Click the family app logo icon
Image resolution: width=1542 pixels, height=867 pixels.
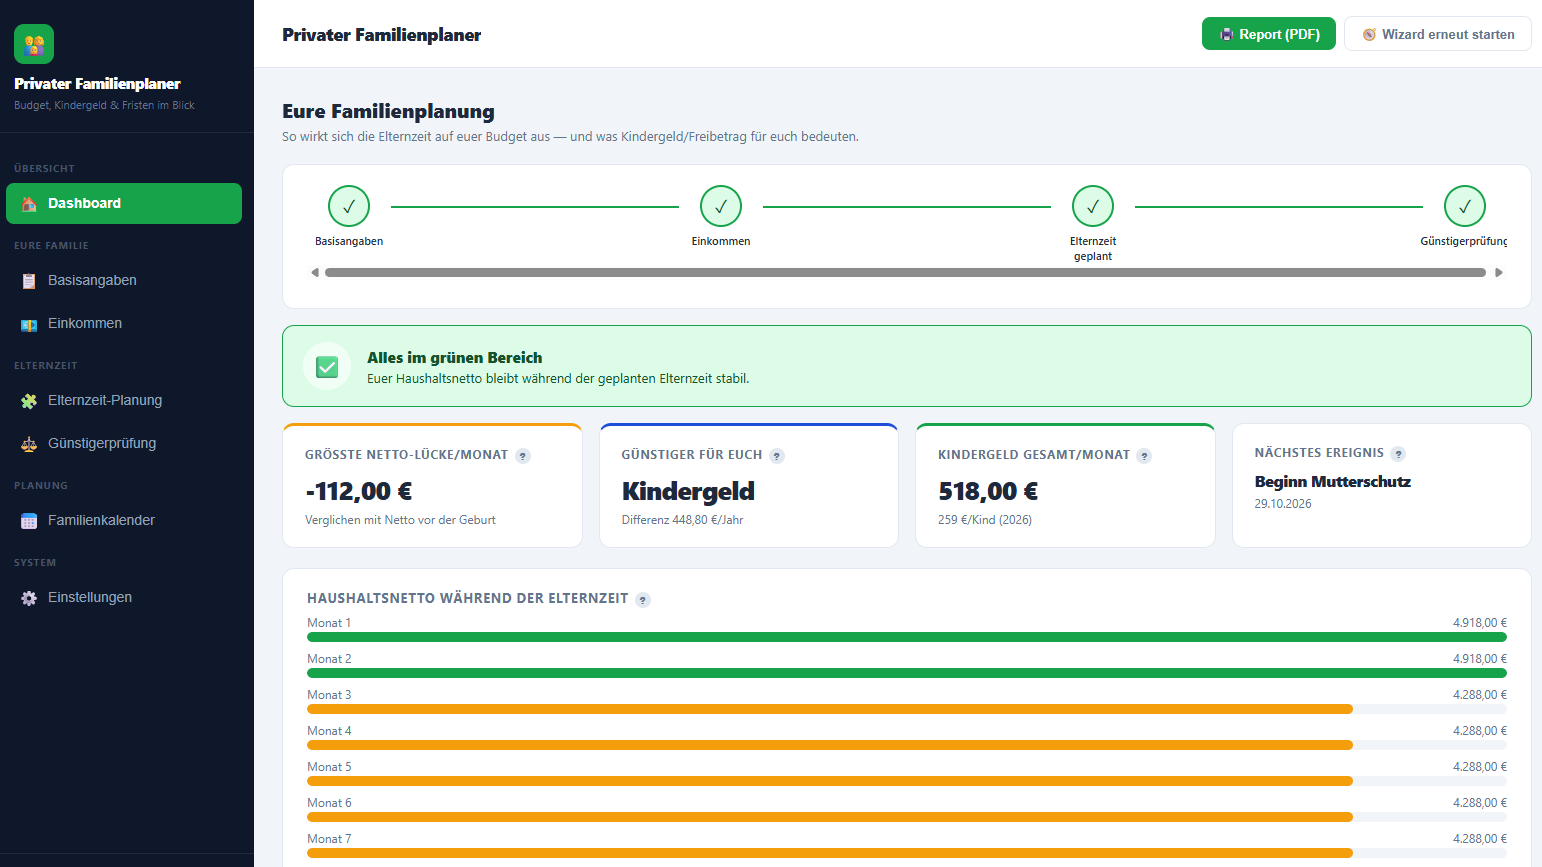[34, 44]
